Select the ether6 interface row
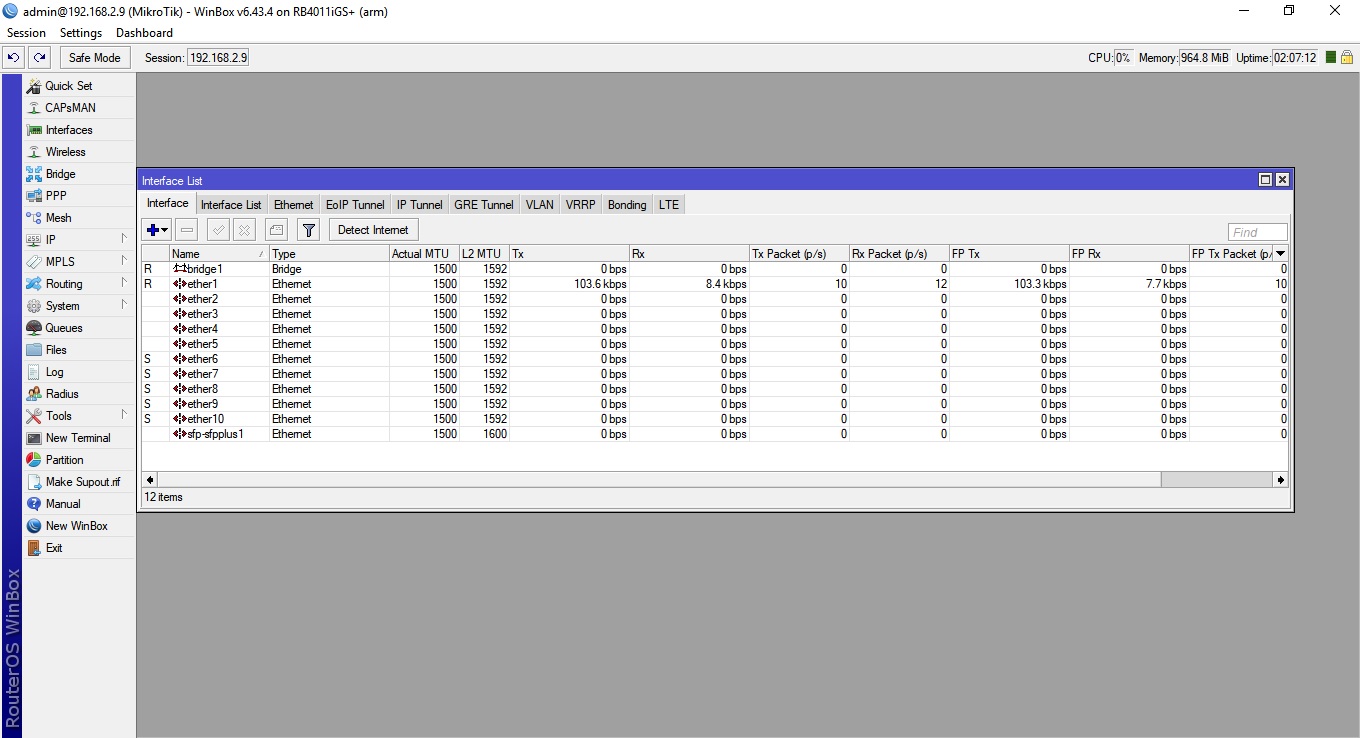 pyautogui.click(x=714, y=359)
